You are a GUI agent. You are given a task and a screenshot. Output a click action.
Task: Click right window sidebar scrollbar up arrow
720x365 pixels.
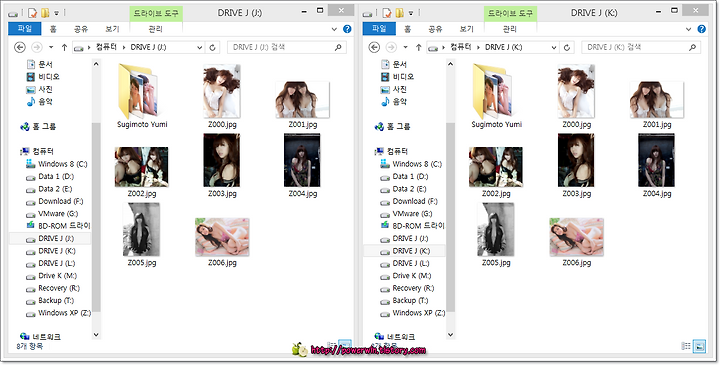(x=450, y=64)
